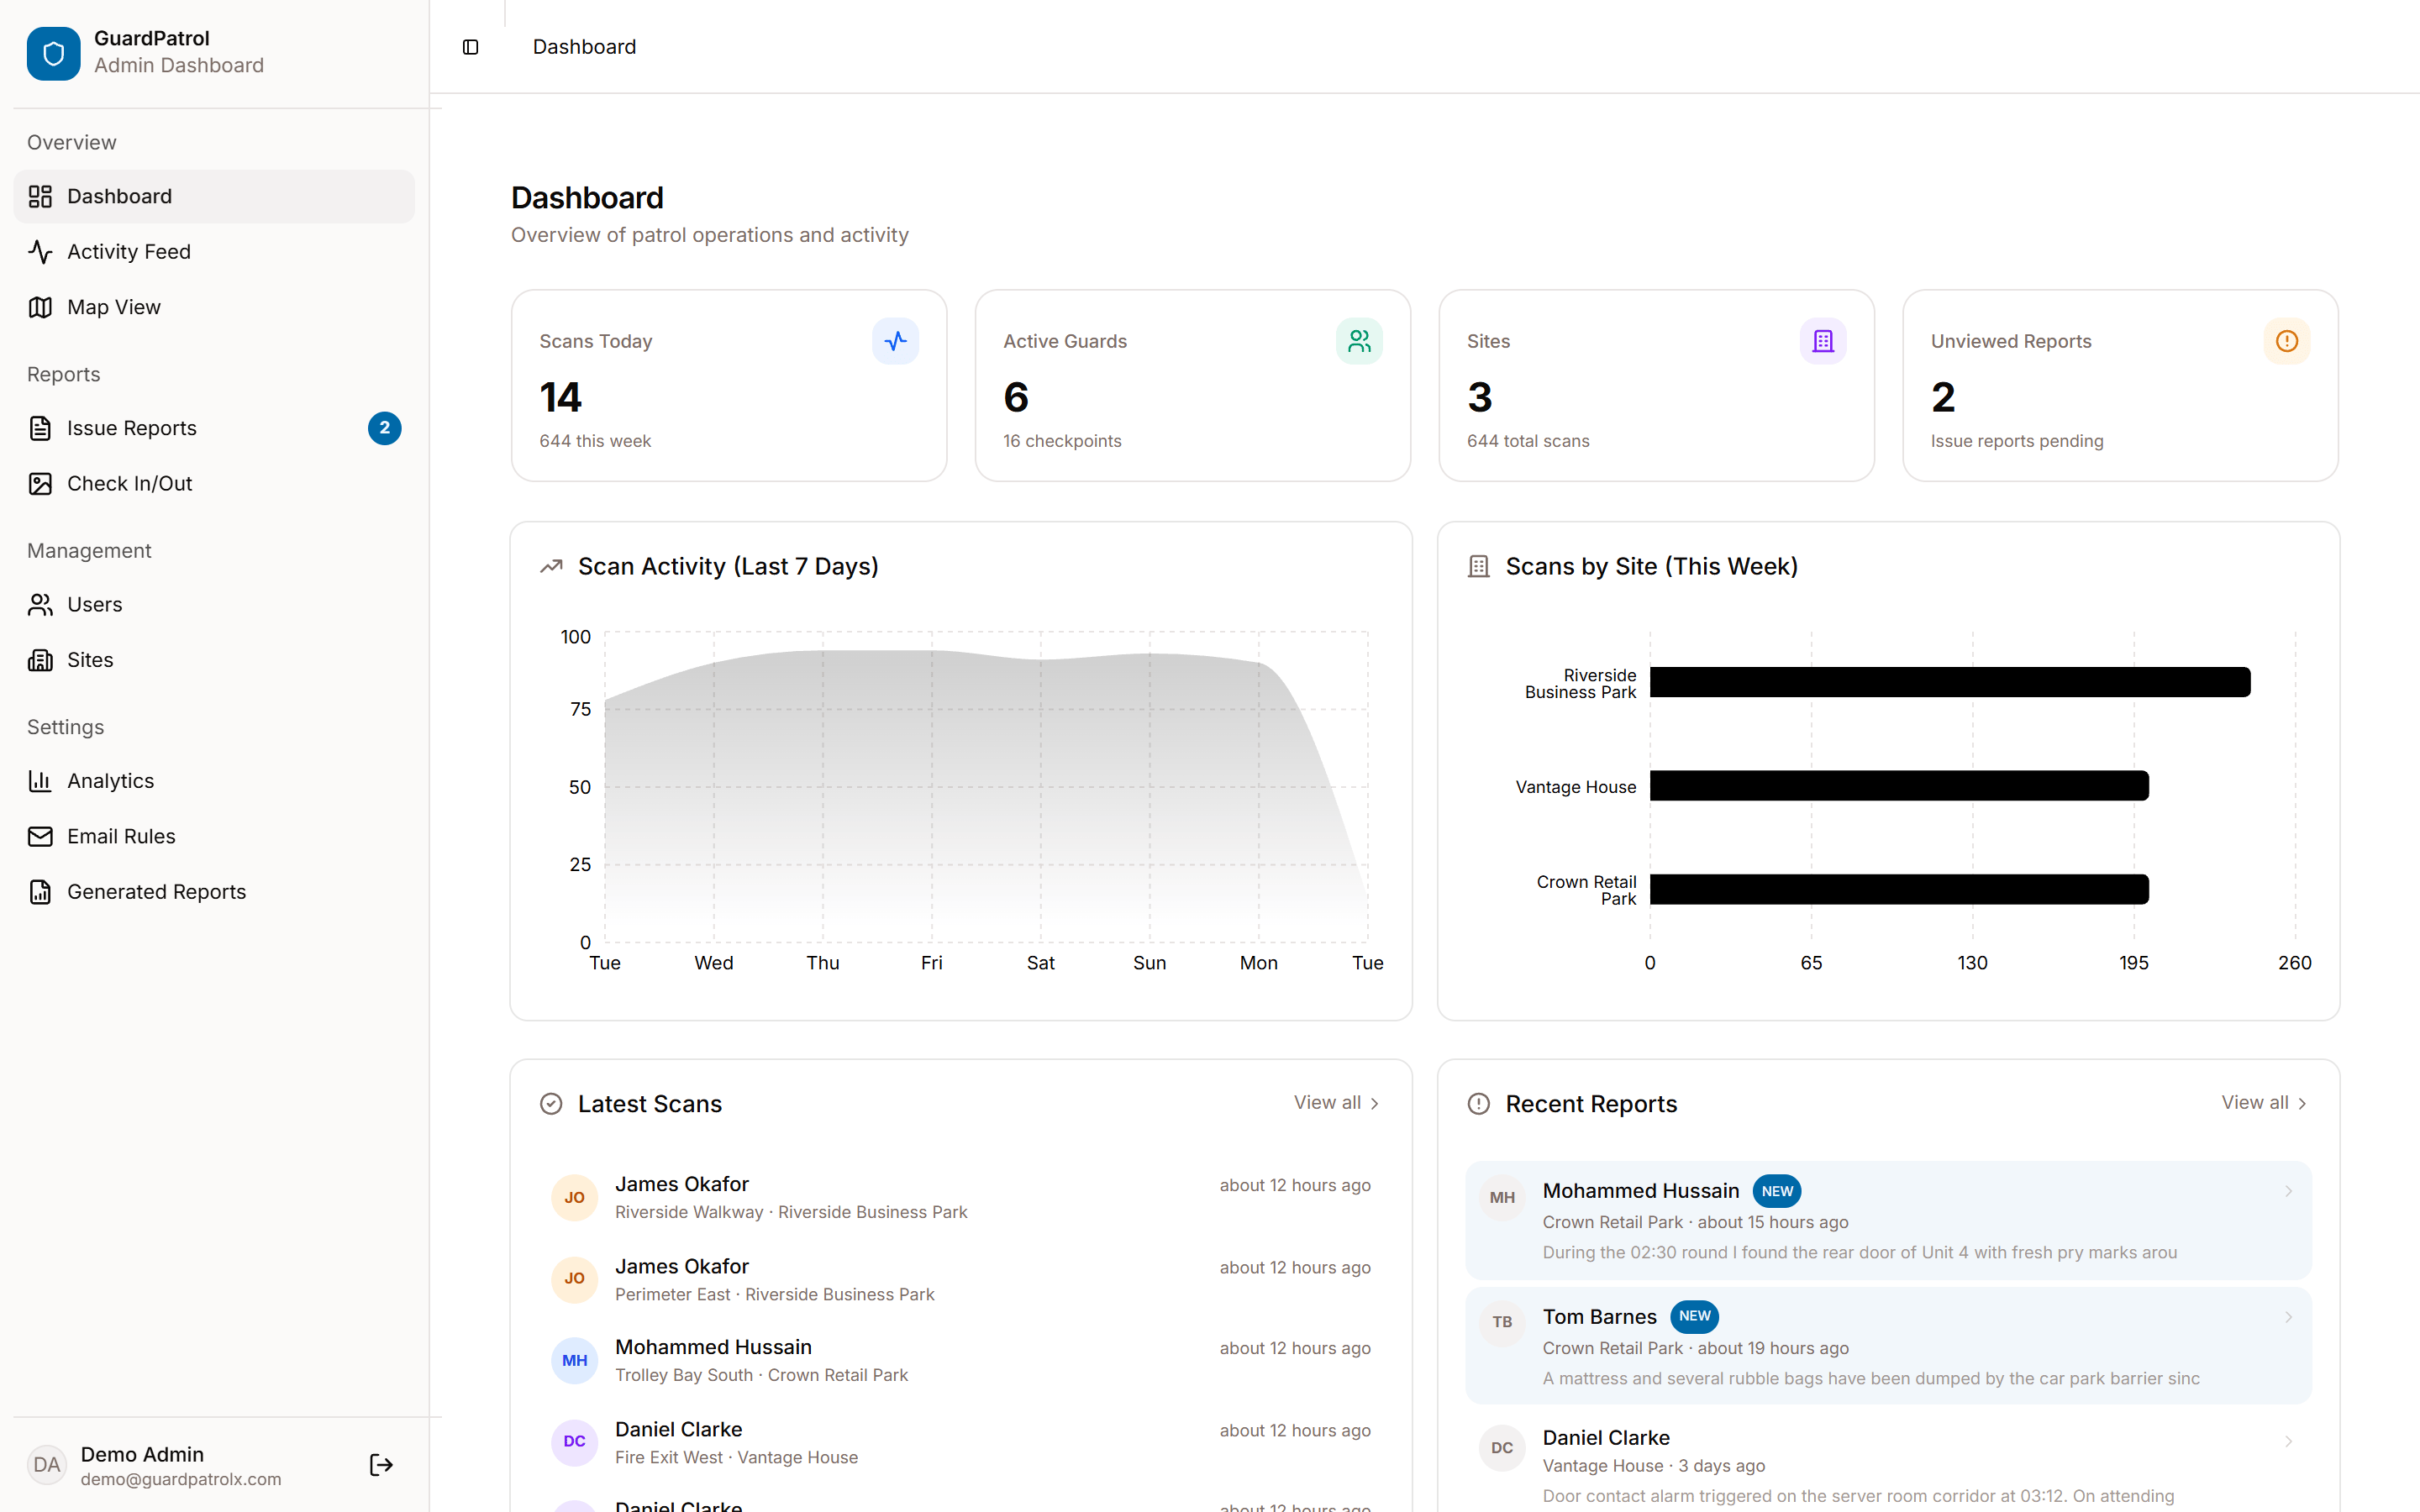Image resolution: width=2420 pixels, height=1512 pixels.
Task: Click the Check In/Out image icon
Action: tap(40, 484)
